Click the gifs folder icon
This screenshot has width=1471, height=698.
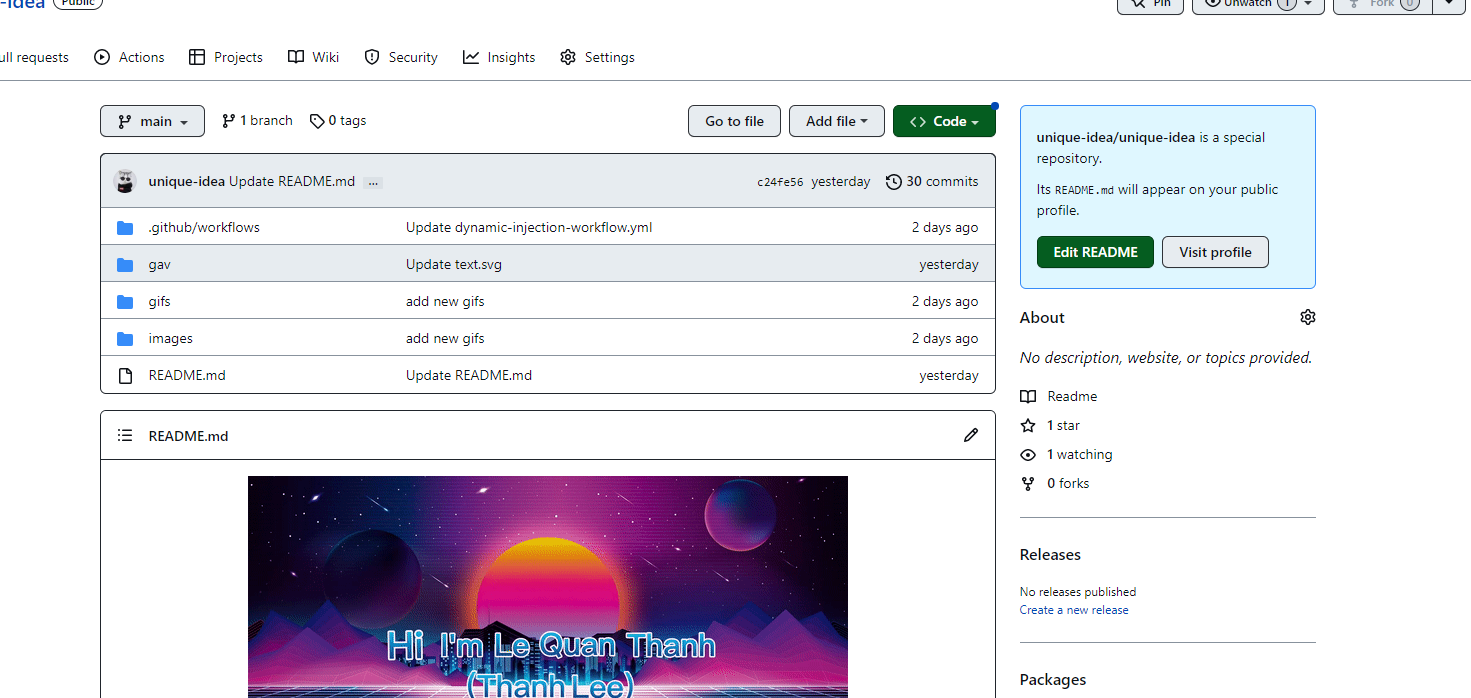click(125, 301)
